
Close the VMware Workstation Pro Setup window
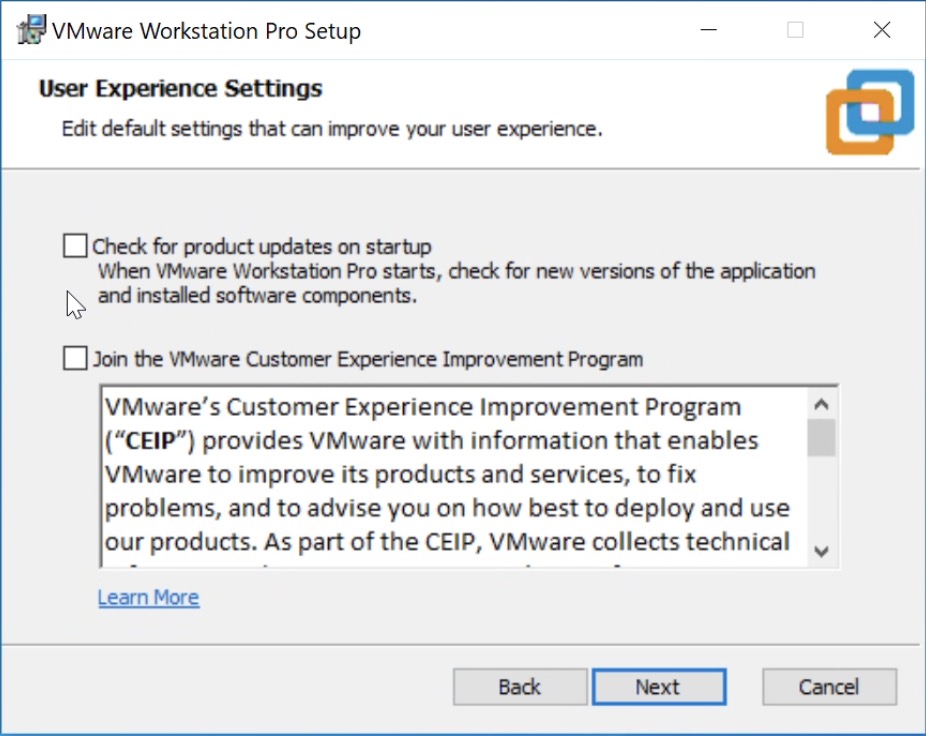coord(882,30)
